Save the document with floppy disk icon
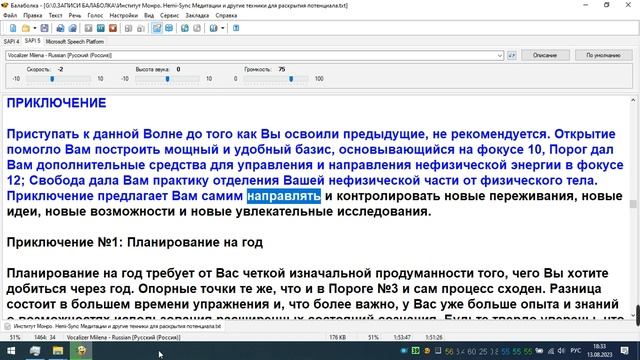This screenshot has height=360, width=640. click(x=44, y=28)
